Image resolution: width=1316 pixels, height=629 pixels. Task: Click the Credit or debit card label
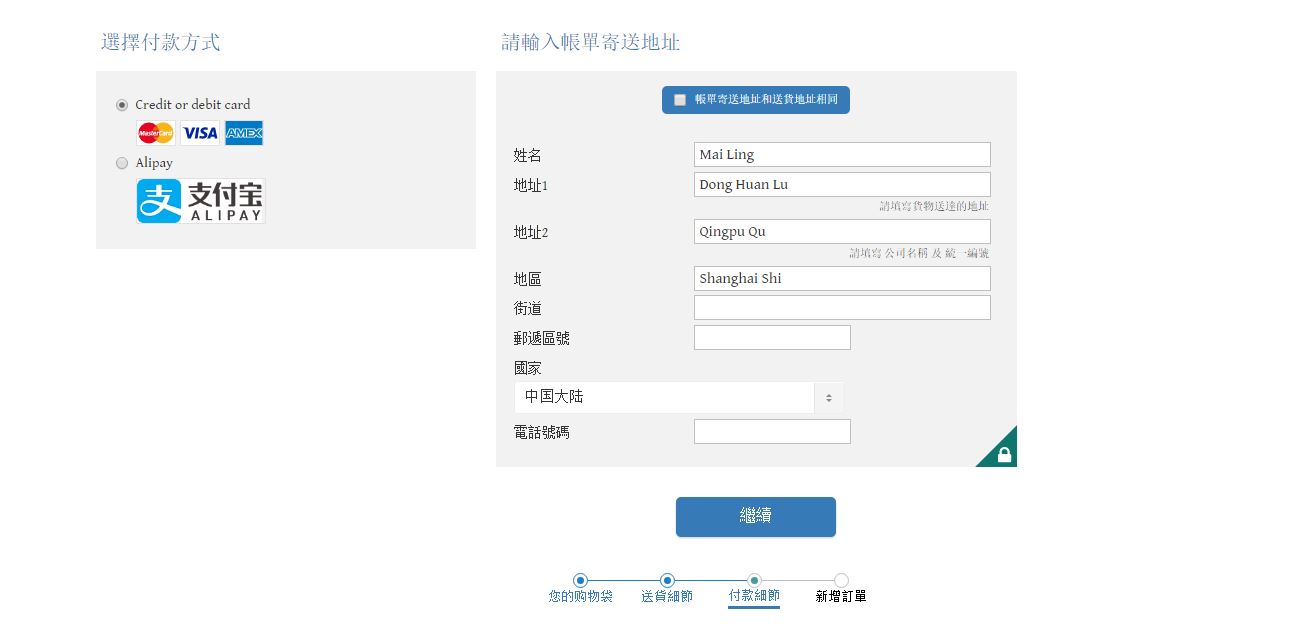193,105
